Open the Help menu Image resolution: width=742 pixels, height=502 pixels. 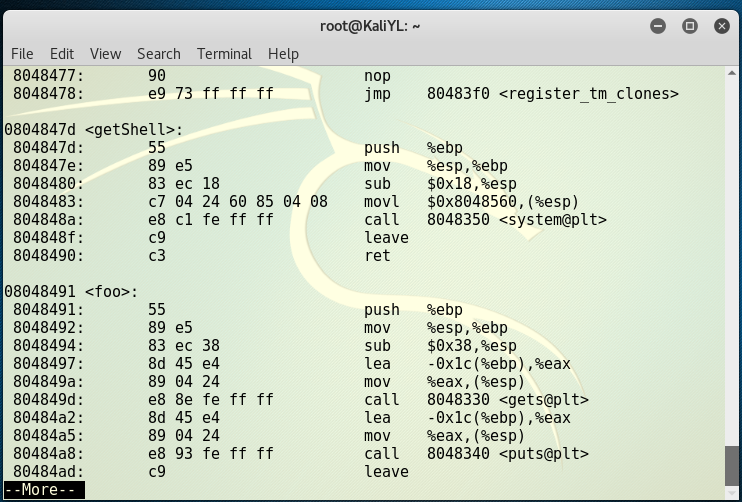tap(283, 54)
